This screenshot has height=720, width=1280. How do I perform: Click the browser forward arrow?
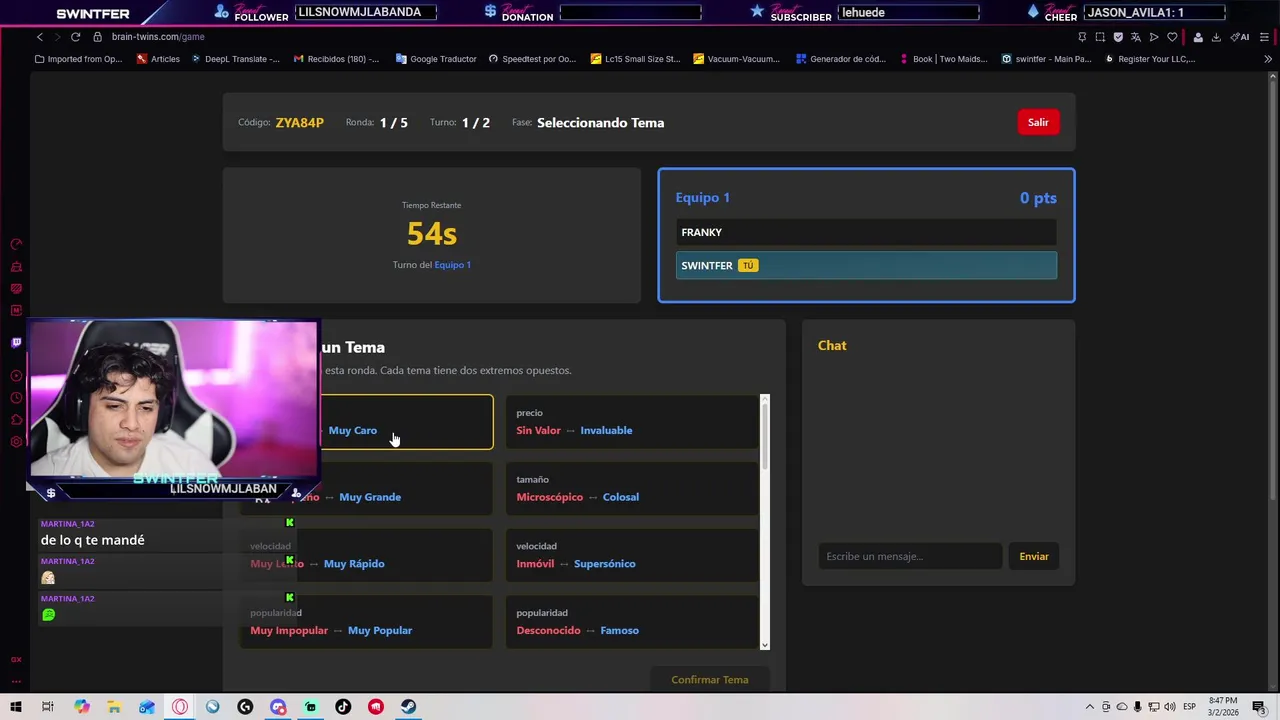pyautogui.click(x=57, y=37)
